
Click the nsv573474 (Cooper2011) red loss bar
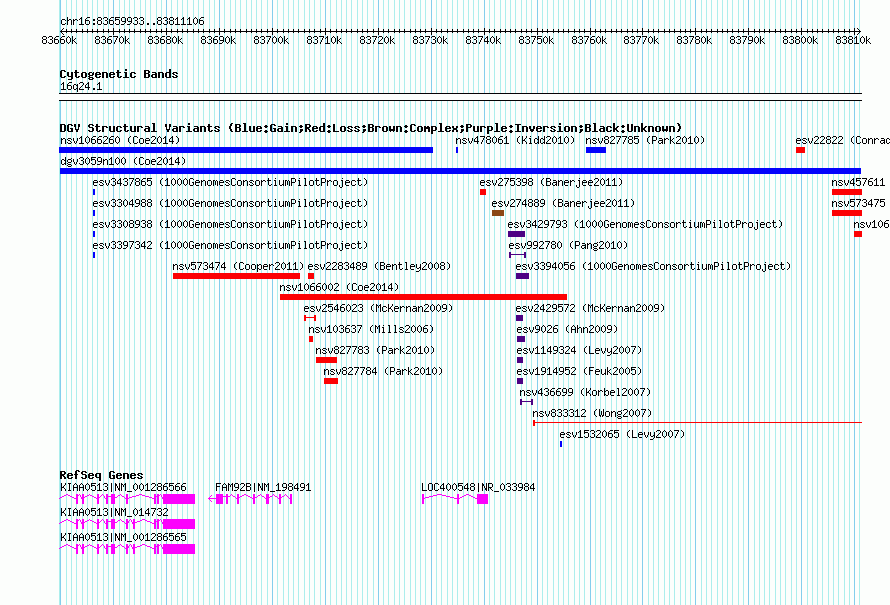pos(236,276)
